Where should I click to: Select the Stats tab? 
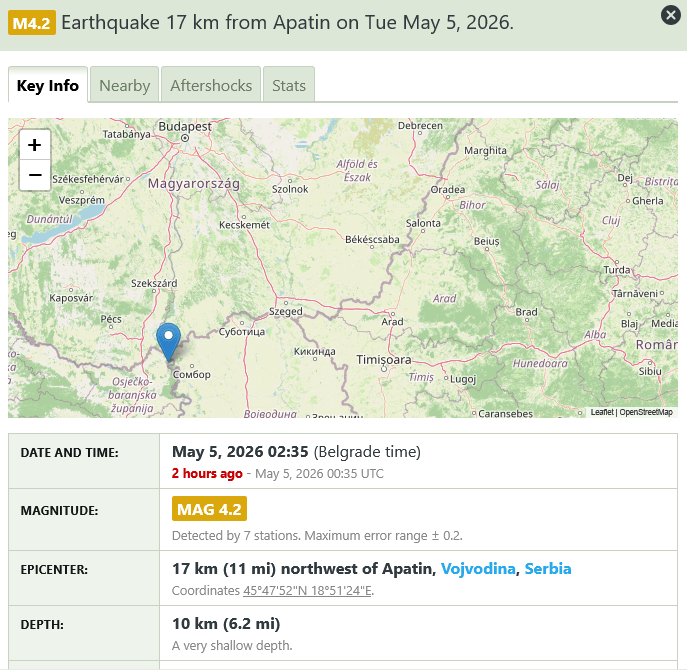(x=289, y=85)
